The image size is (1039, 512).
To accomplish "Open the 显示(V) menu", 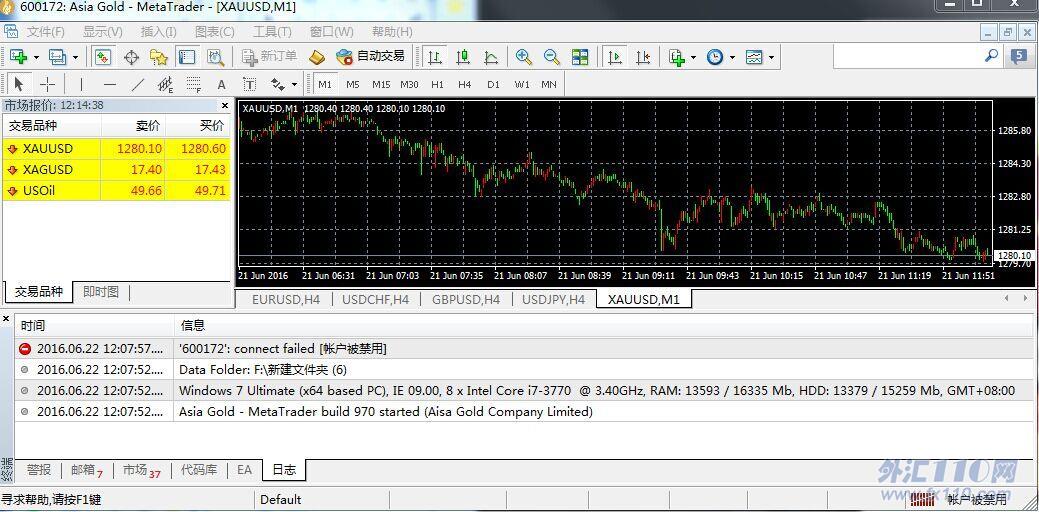I will 103,32.
